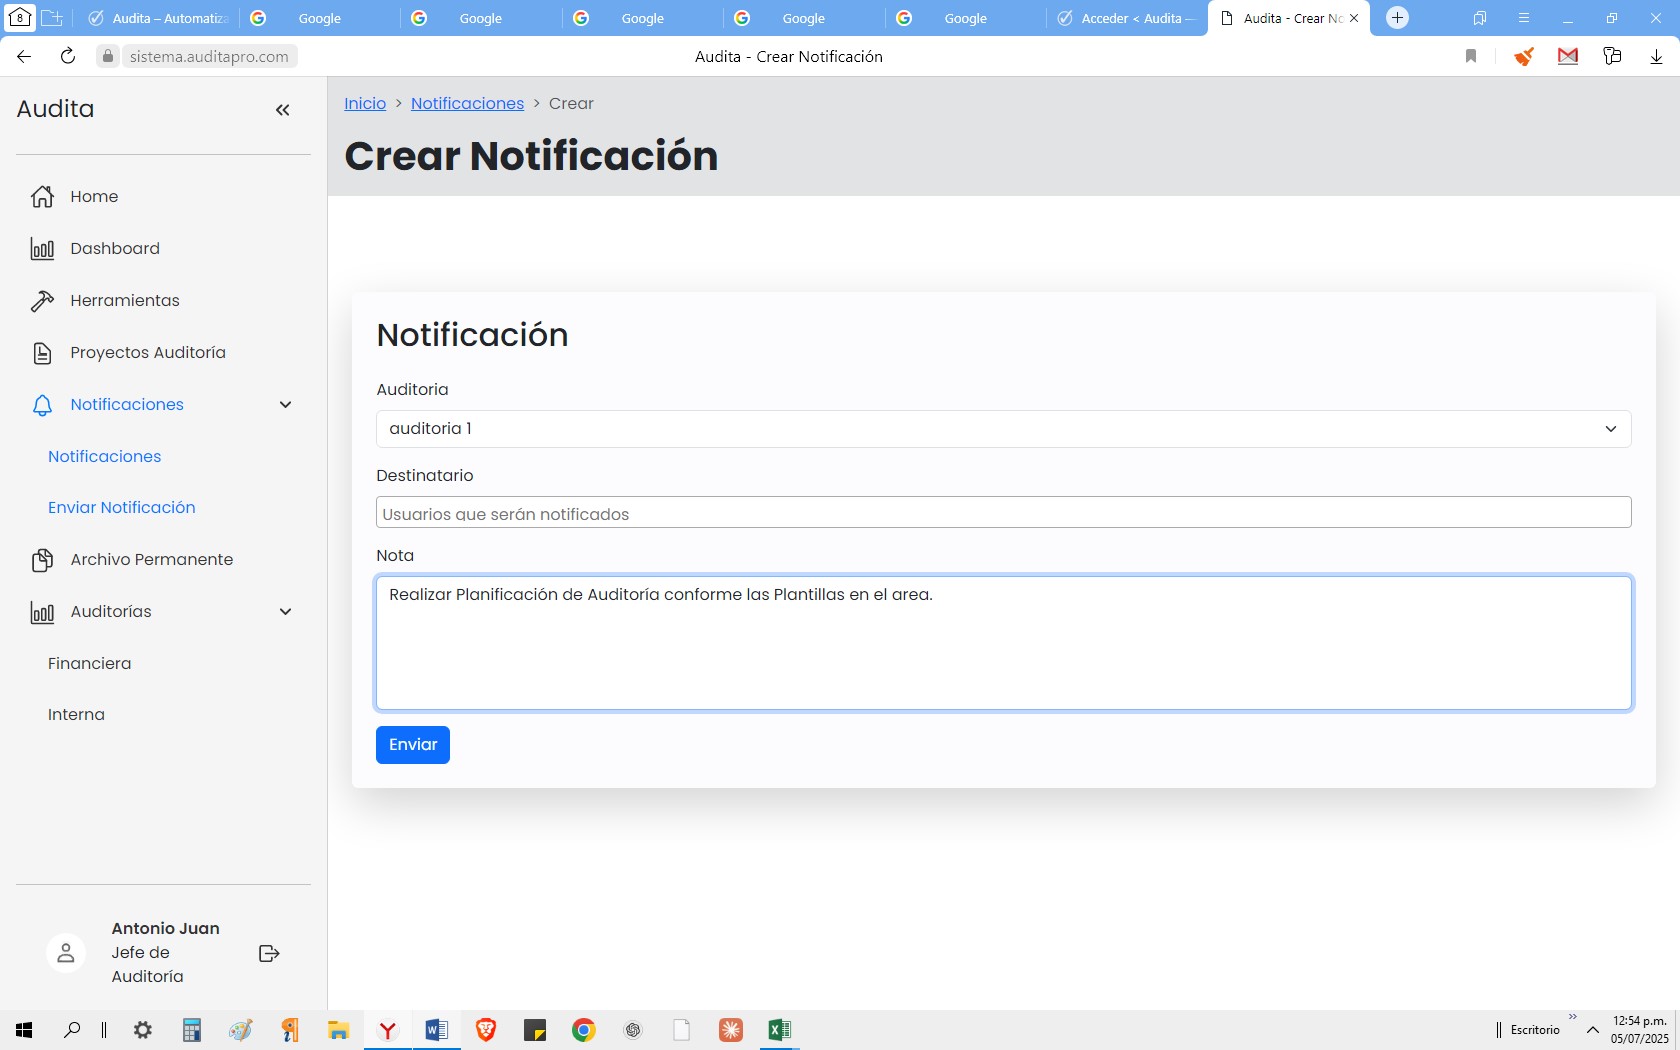Open the Auditoria dropdown selector
Viewport: 1680px width, 1050px height.
(1003, 429)
